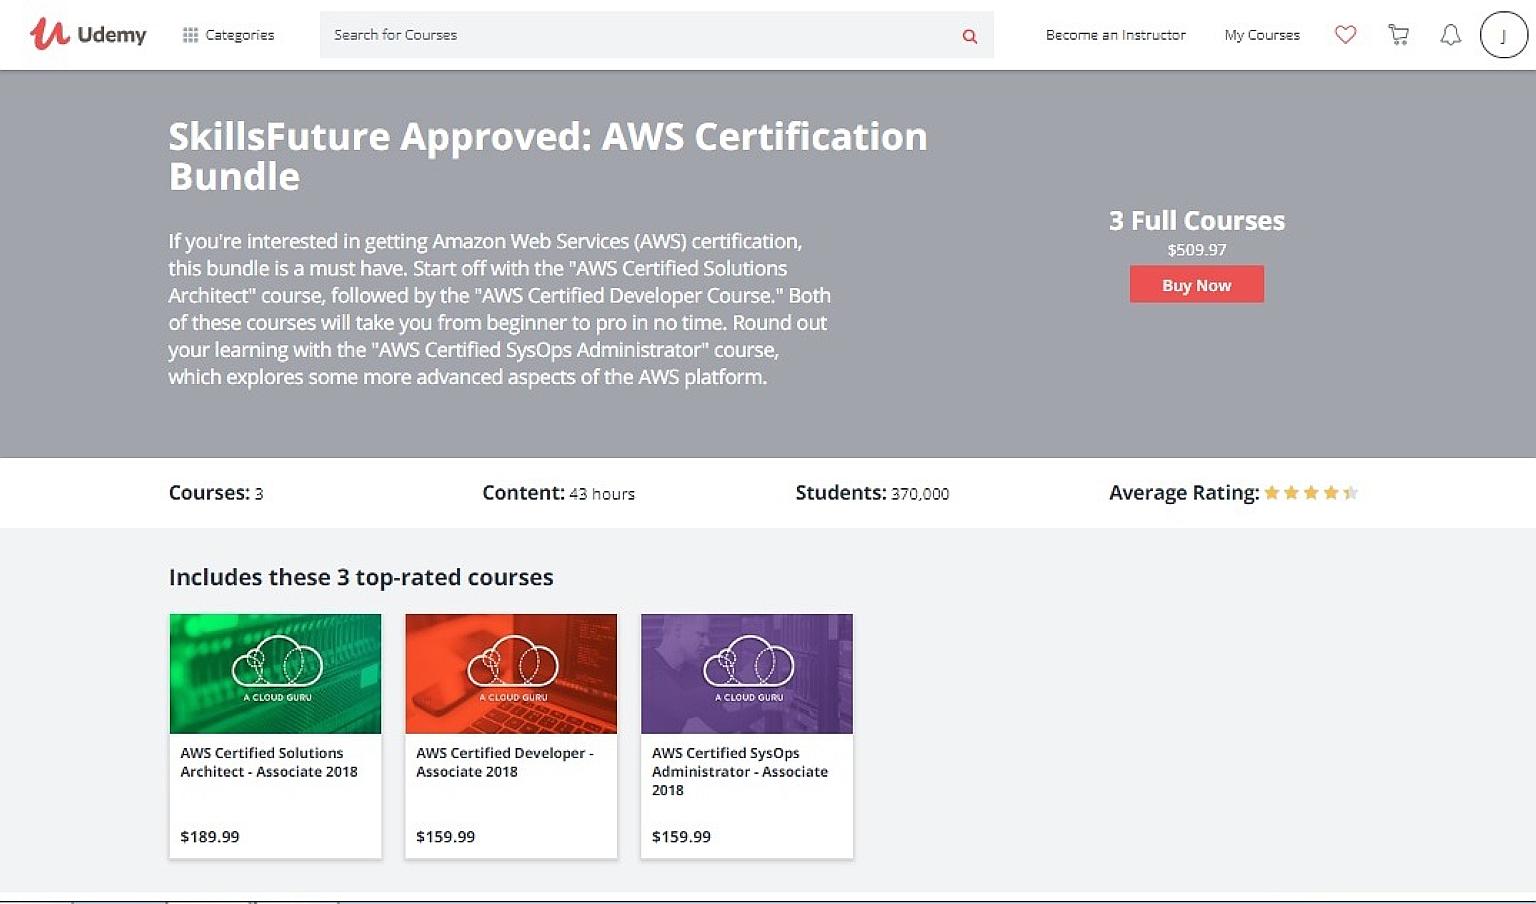Click the search magnifier icon
Image resolution: width=1536 pixels, height=904 pixels.
968,36
